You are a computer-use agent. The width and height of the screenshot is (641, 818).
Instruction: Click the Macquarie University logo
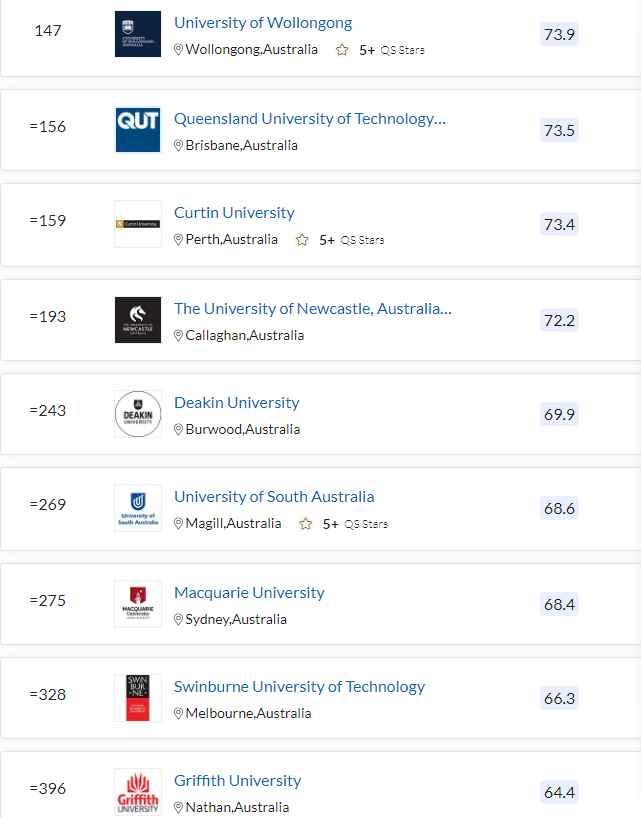point(138,604)
